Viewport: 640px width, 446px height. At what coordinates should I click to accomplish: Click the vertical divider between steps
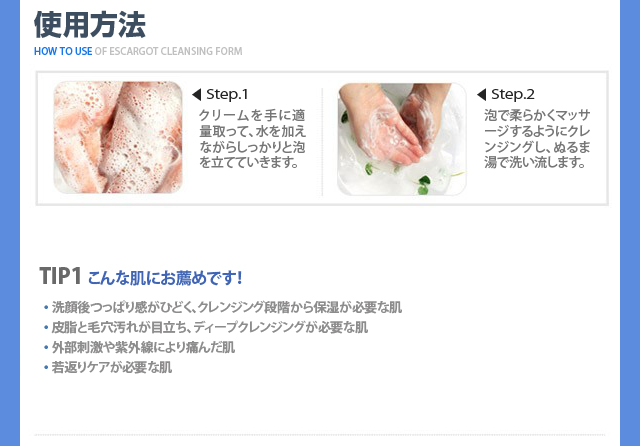(x=322, y=141)
